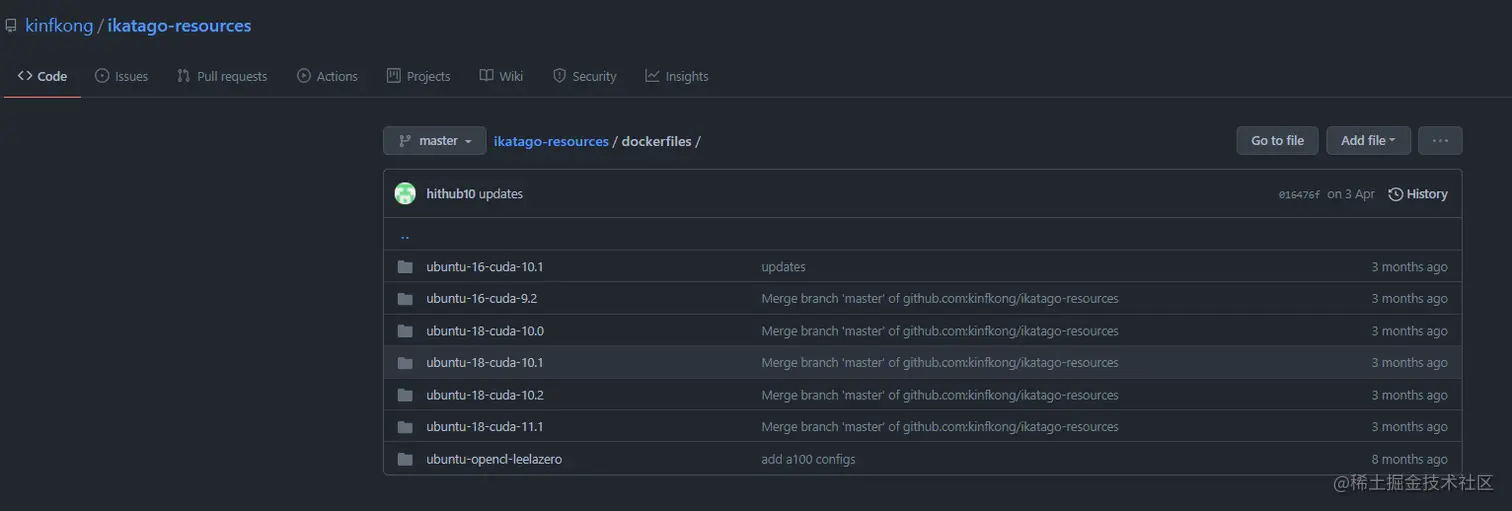The image size is (1512, 511).
Task: Open the ubuntu-opencl-leelazero folder
Action: 494,459
